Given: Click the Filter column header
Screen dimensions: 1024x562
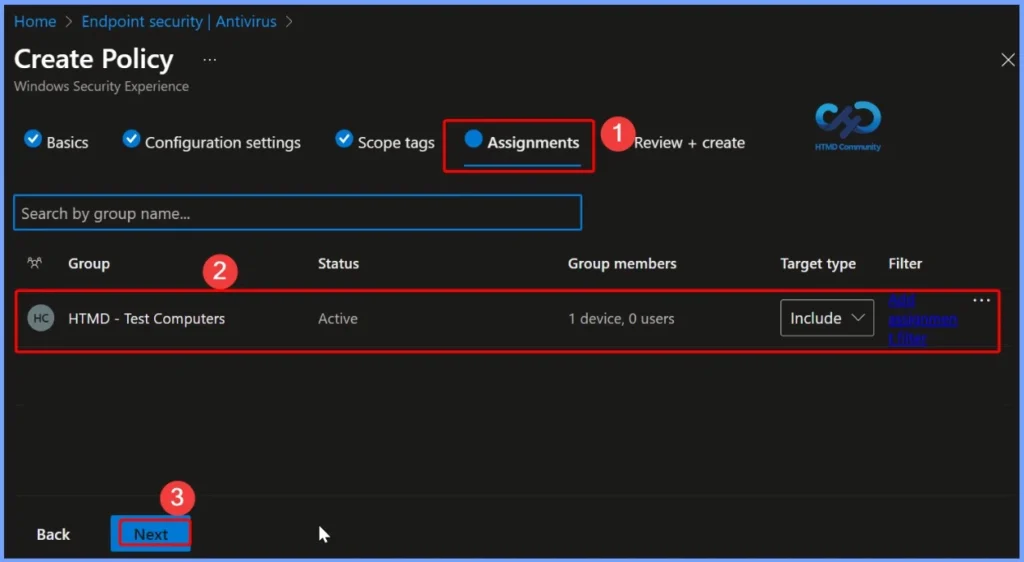Looking at the screenshot, I should coord(905,264).
